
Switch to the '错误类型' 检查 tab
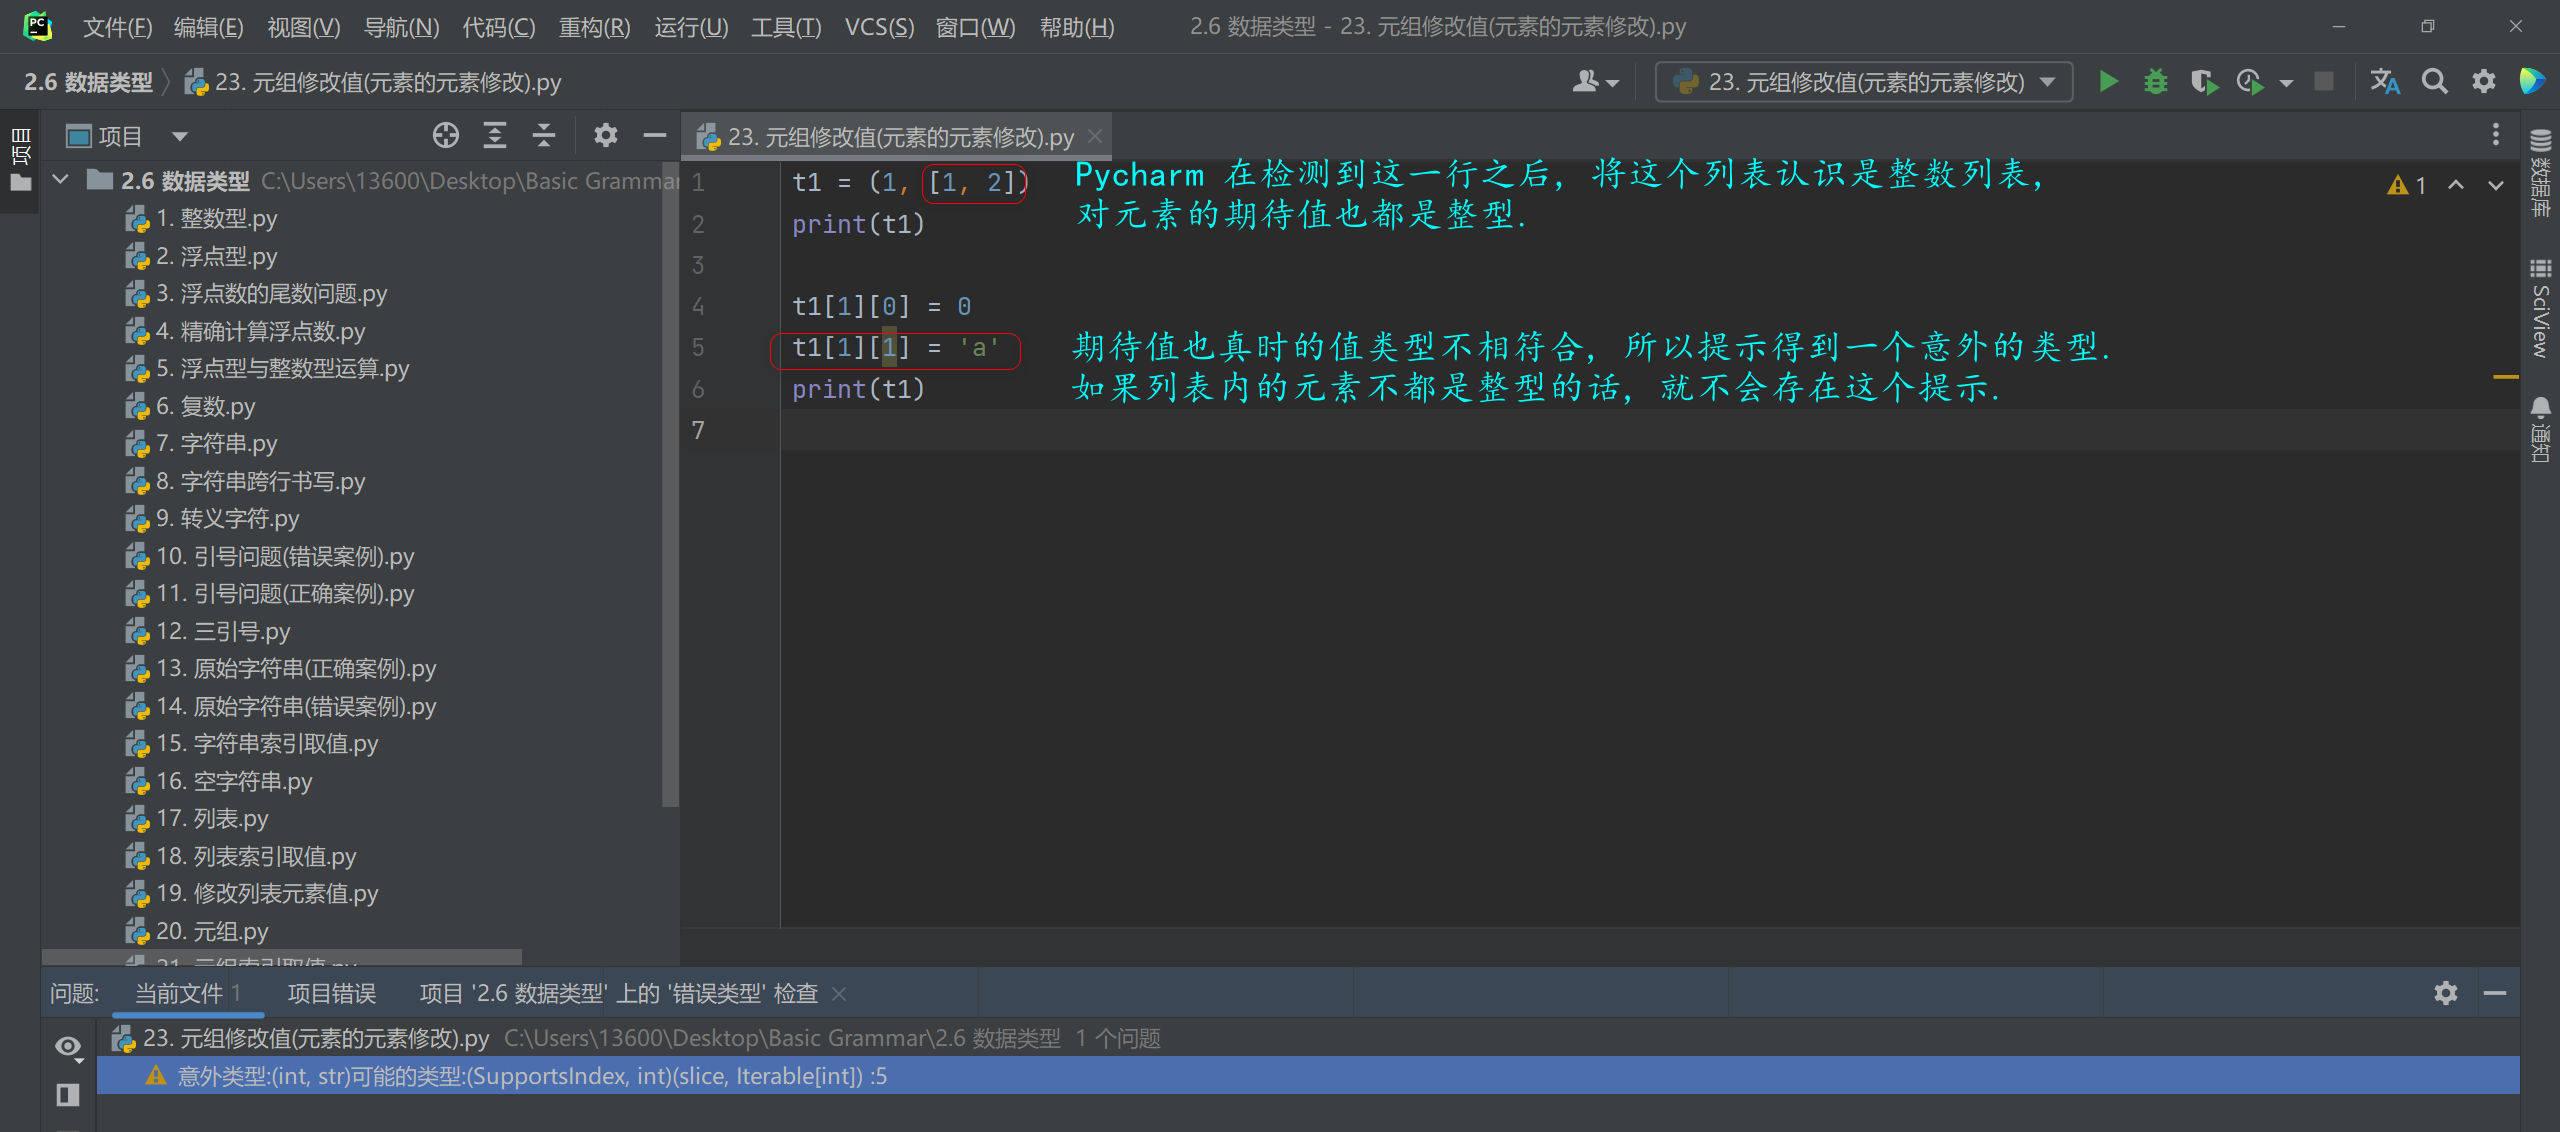pyautogui.click(x=618, y=993)
